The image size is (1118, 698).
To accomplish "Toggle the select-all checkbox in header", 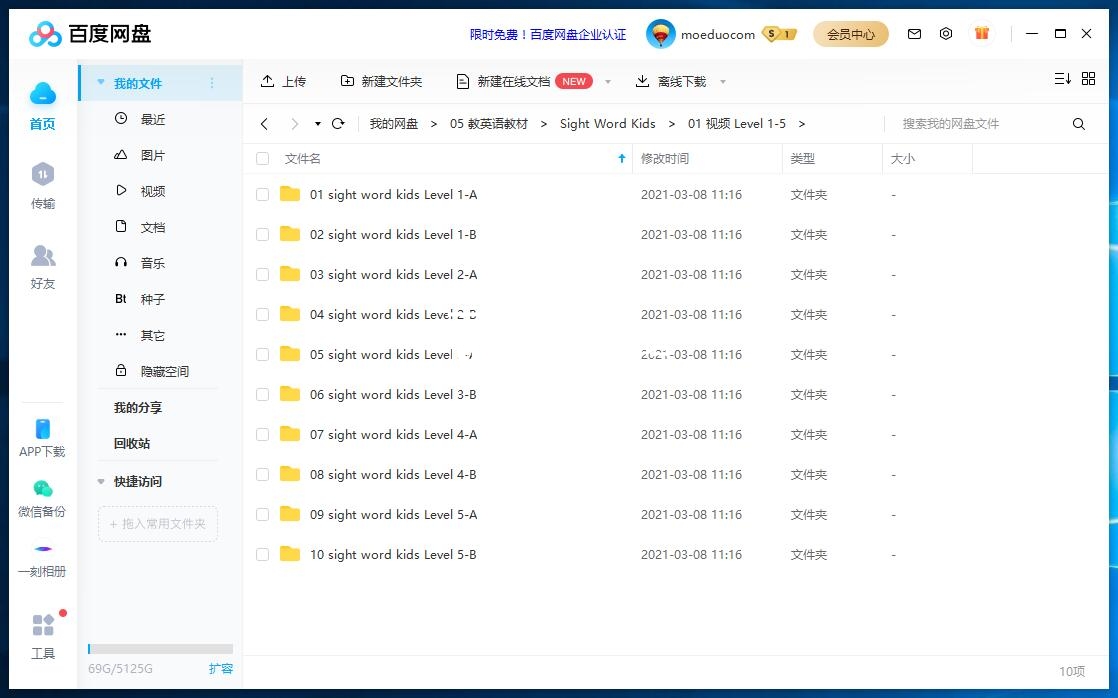I will [263, 159].
